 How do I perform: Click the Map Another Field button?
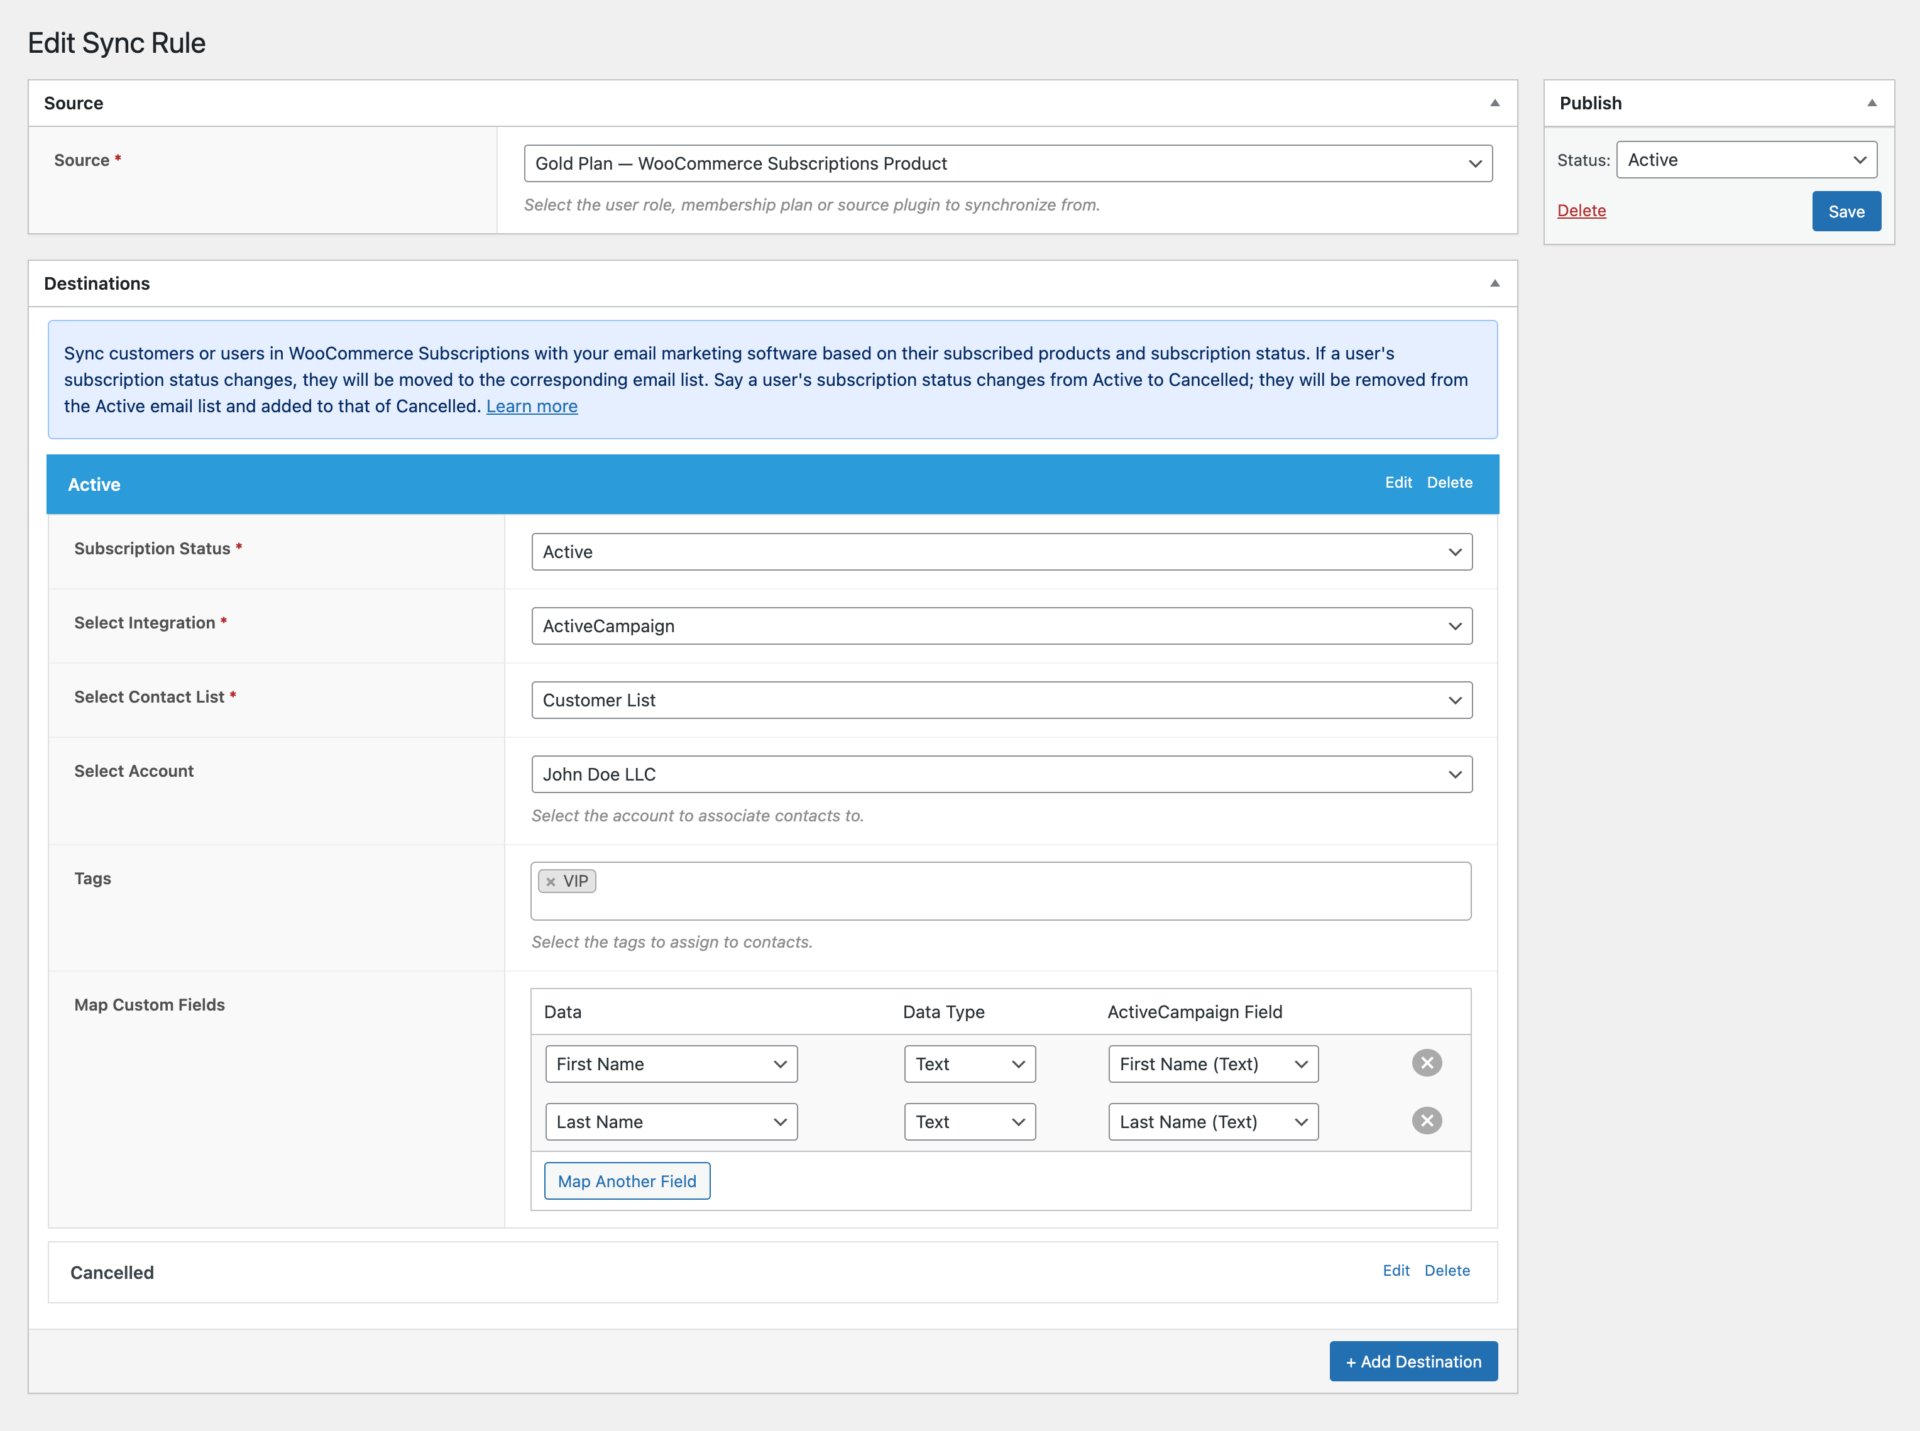pyautogui.click(x=627, y=1180)
